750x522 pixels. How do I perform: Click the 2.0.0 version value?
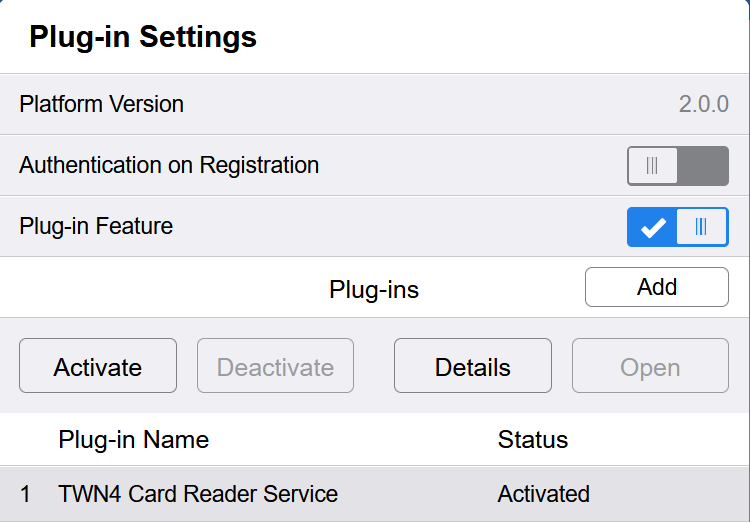(703, 104)
